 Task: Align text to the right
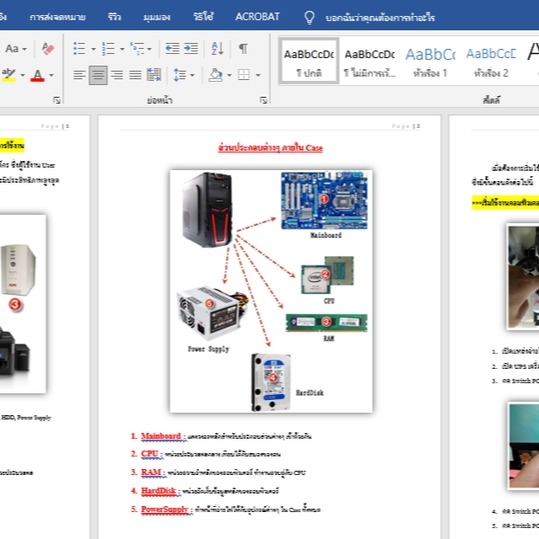(117, 75)
